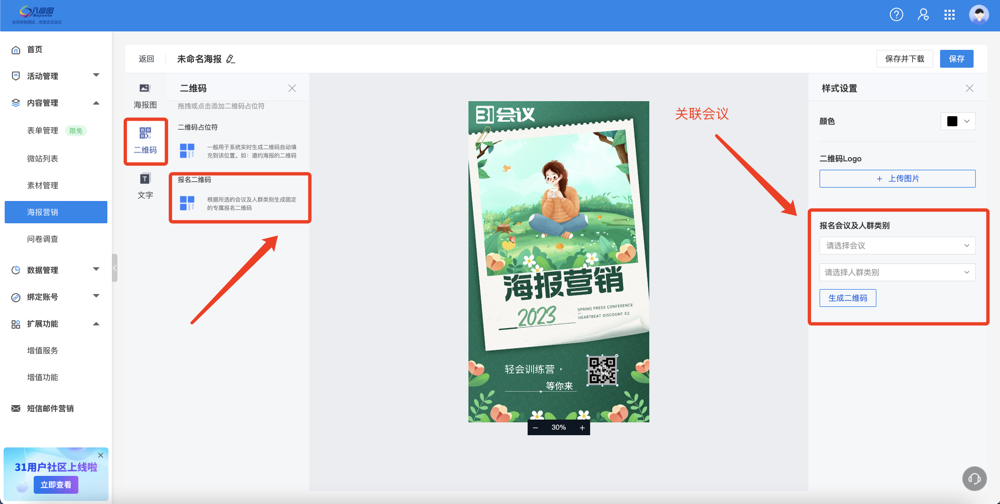Screen dimensions: 1000x504
Task: Open the user account icon in header
Action: click(x=923, y=15)
